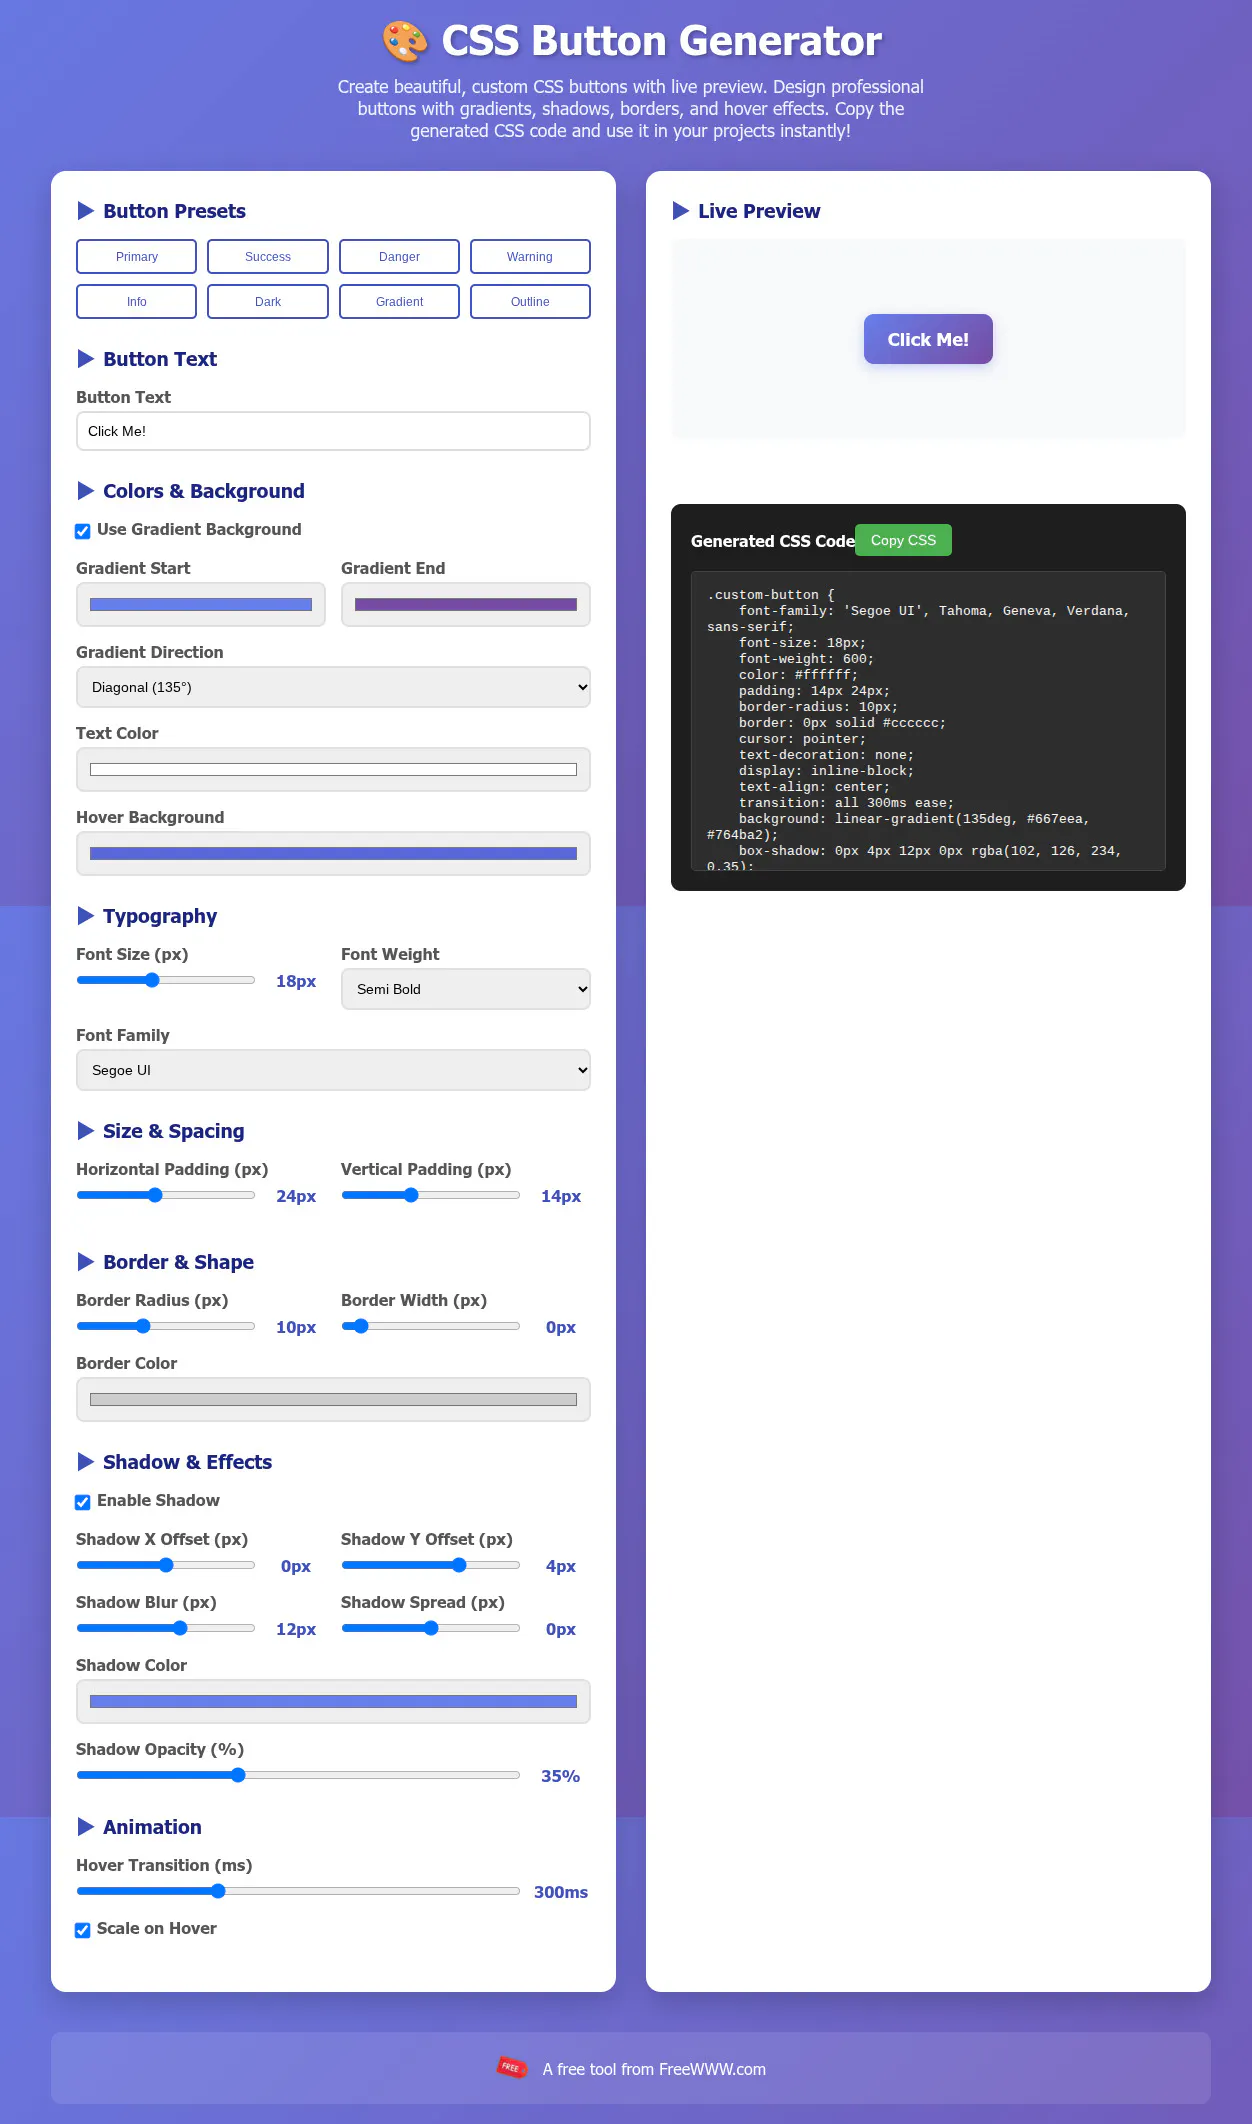Apply the Info preset
The image size is (1252, 2124).
coord(137,301)
